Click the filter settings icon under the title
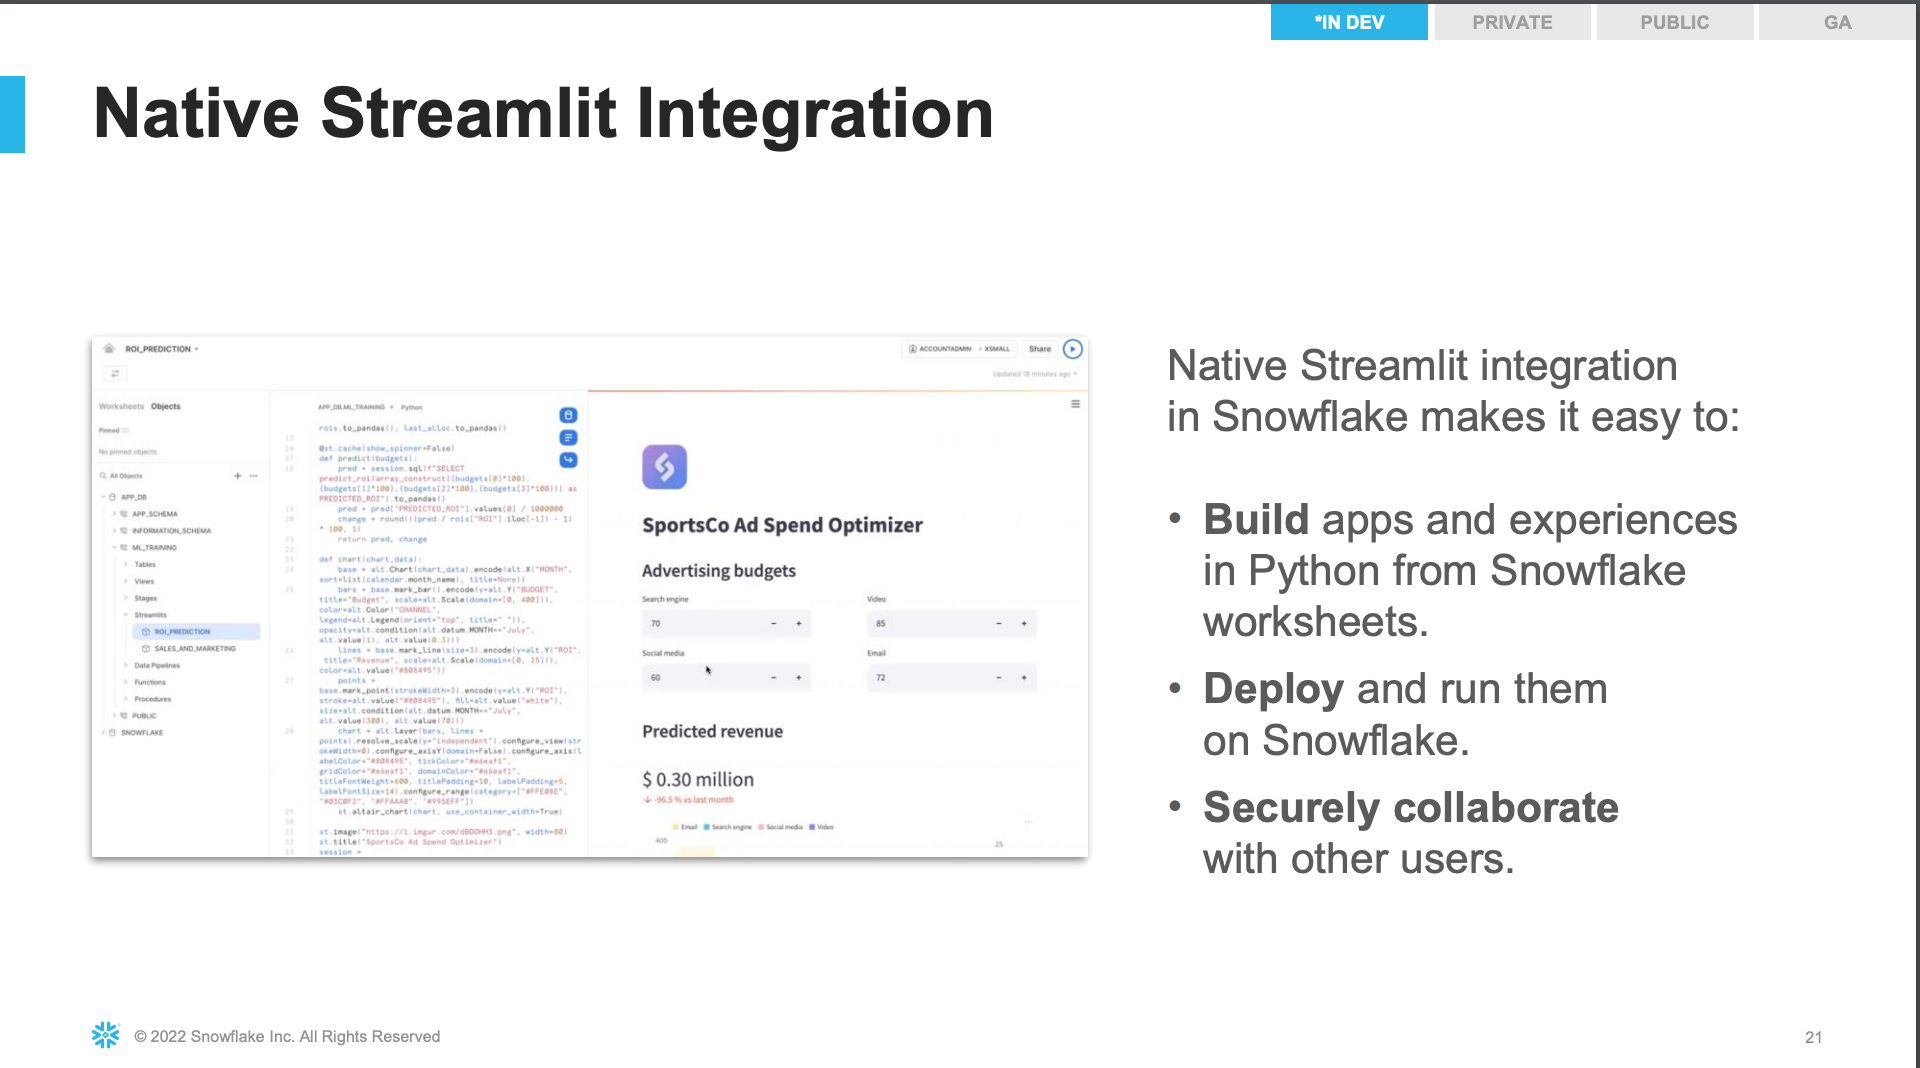 point(115,373)
